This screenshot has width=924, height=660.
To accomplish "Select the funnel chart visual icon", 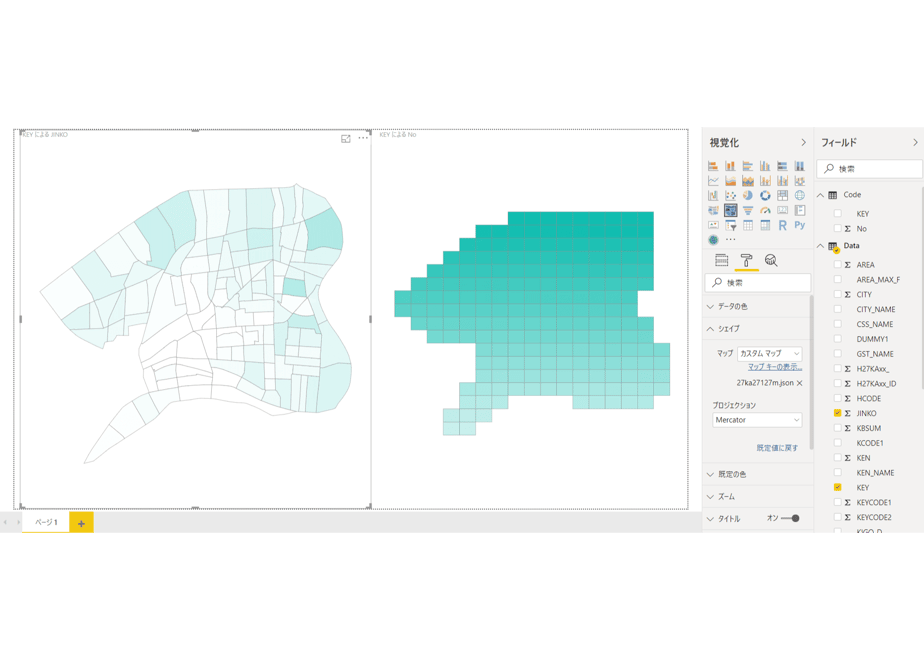I will [748, 210].
